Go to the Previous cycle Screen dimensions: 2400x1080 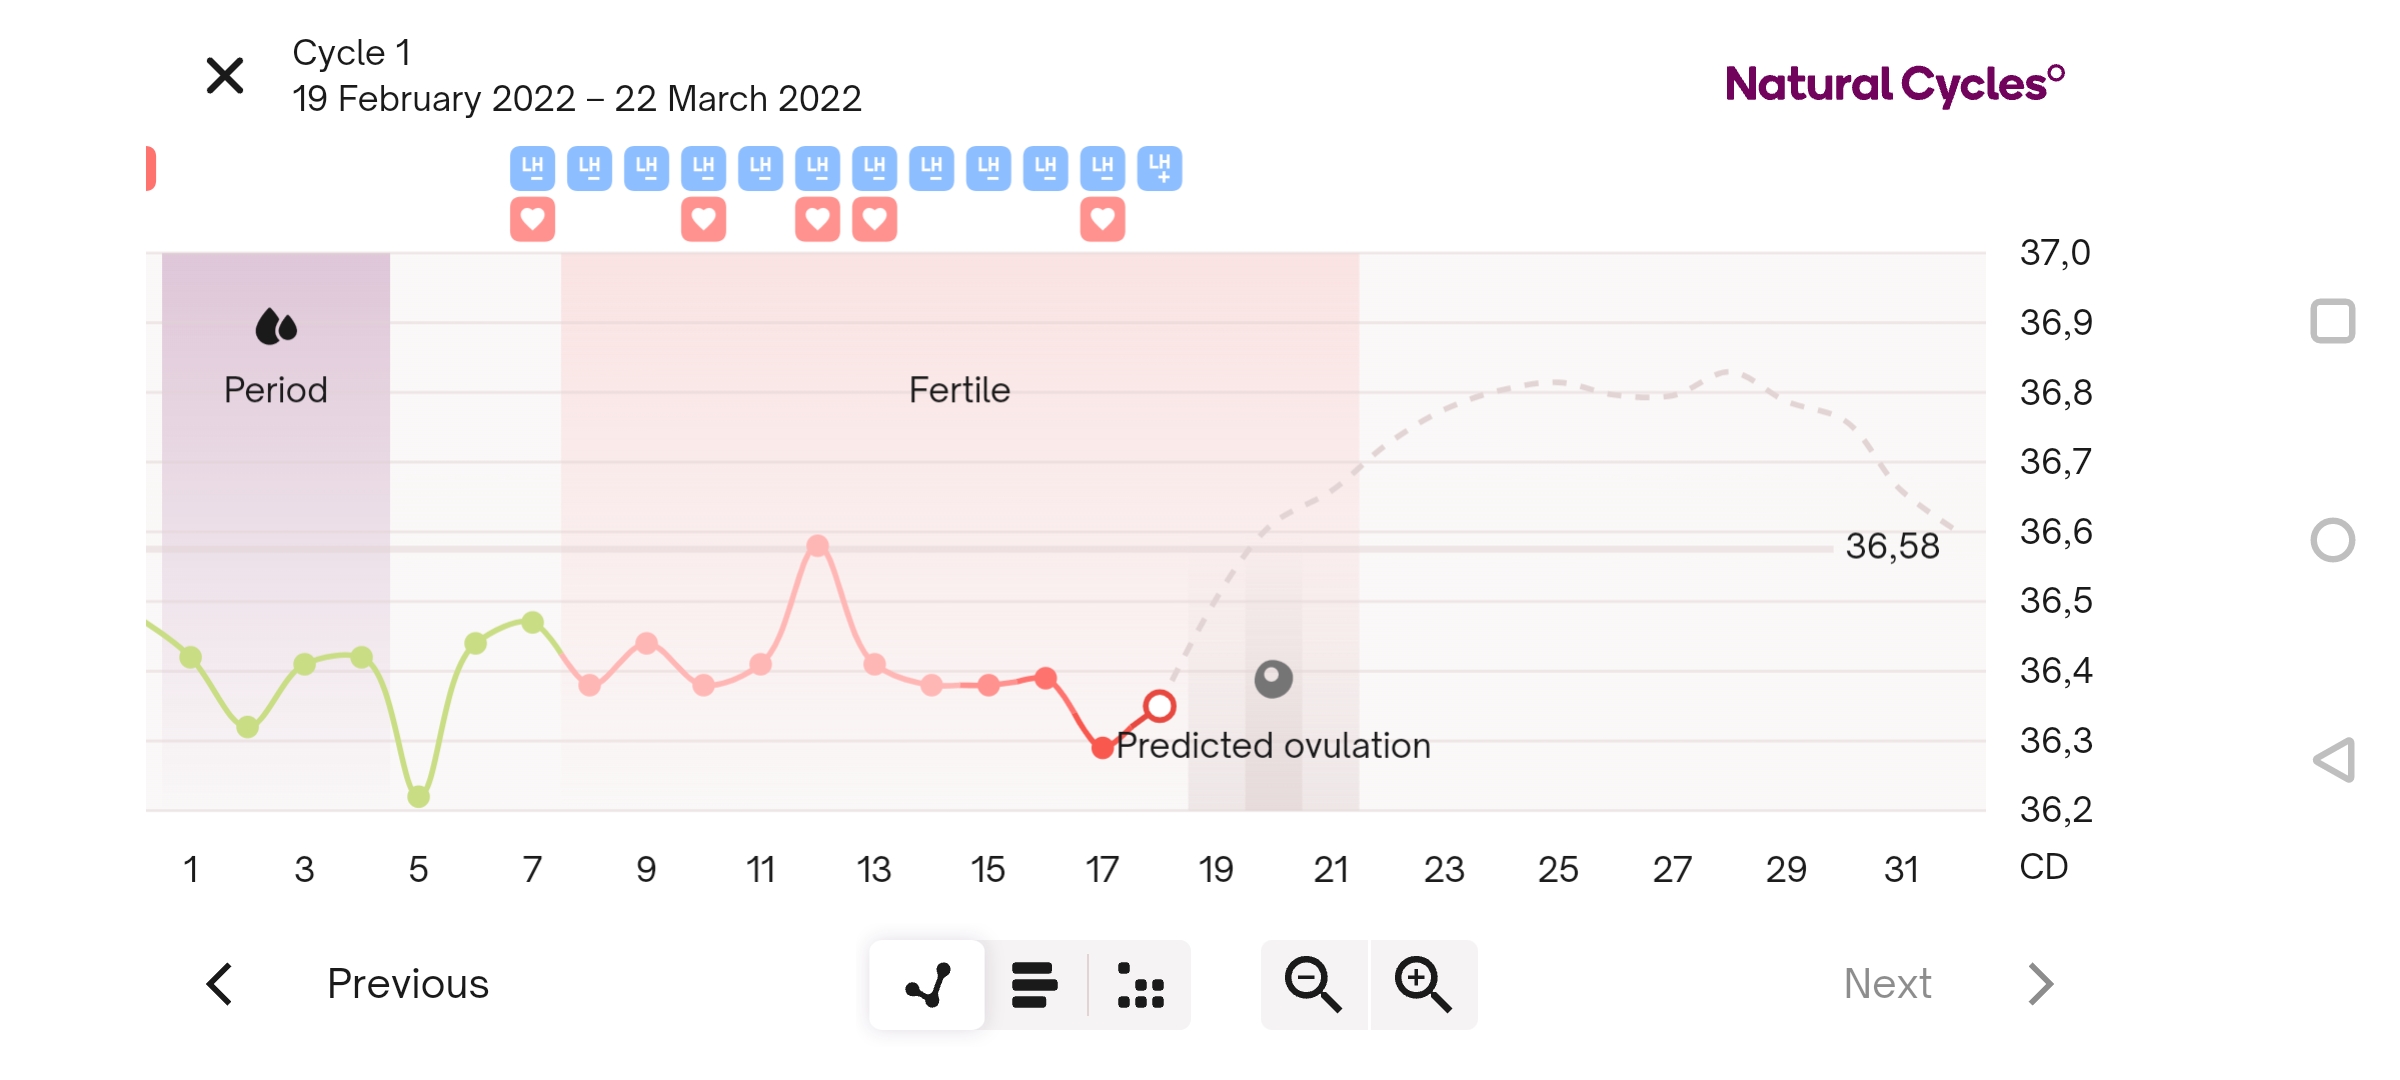[407, 984]
